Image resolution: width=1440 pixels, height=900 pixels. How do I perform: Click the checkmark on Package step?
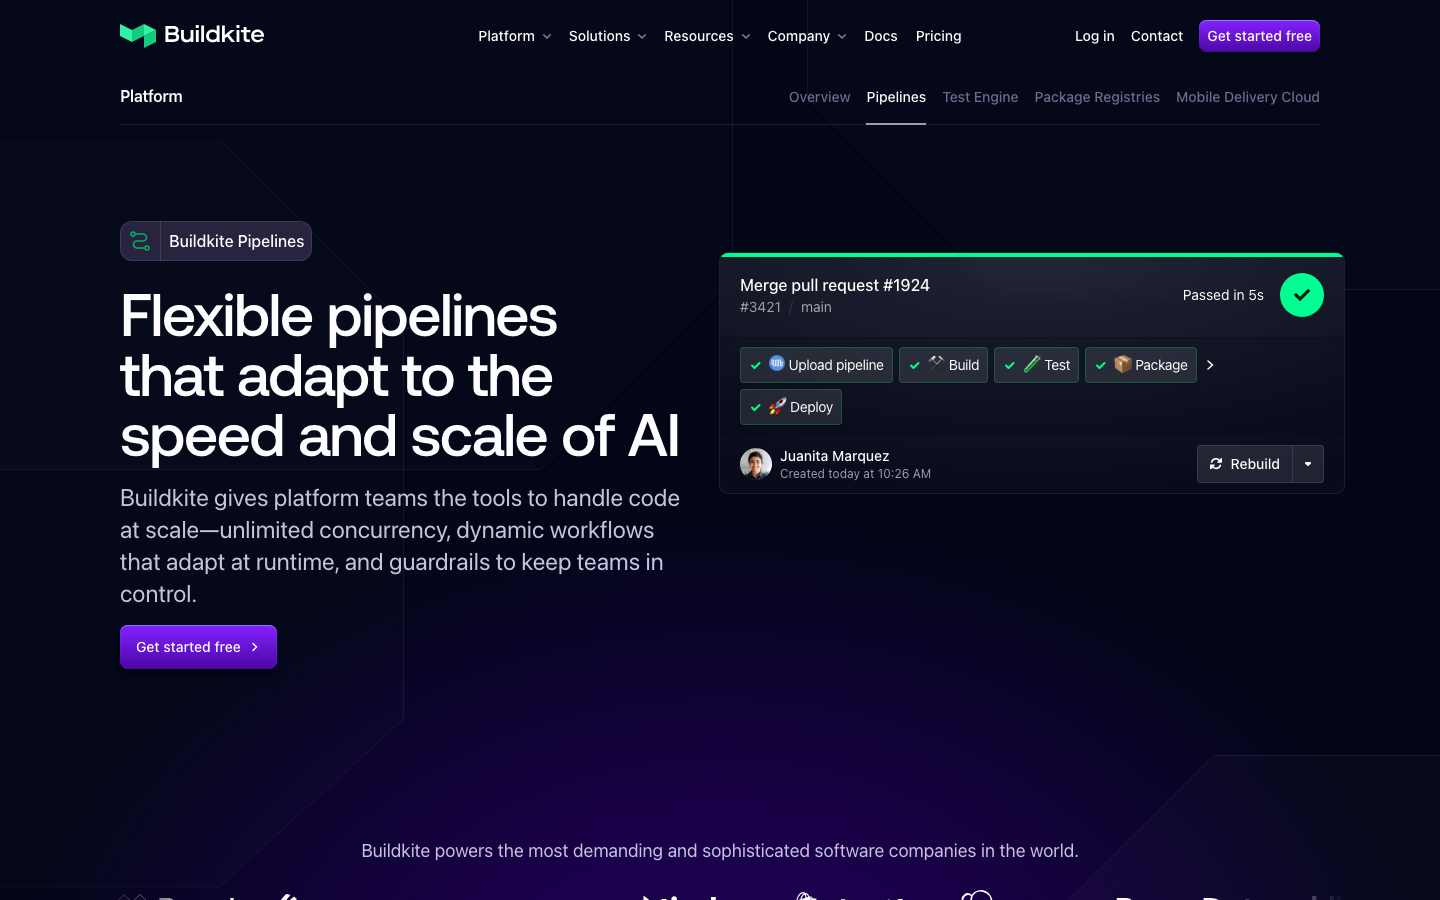click(1101, 366)
